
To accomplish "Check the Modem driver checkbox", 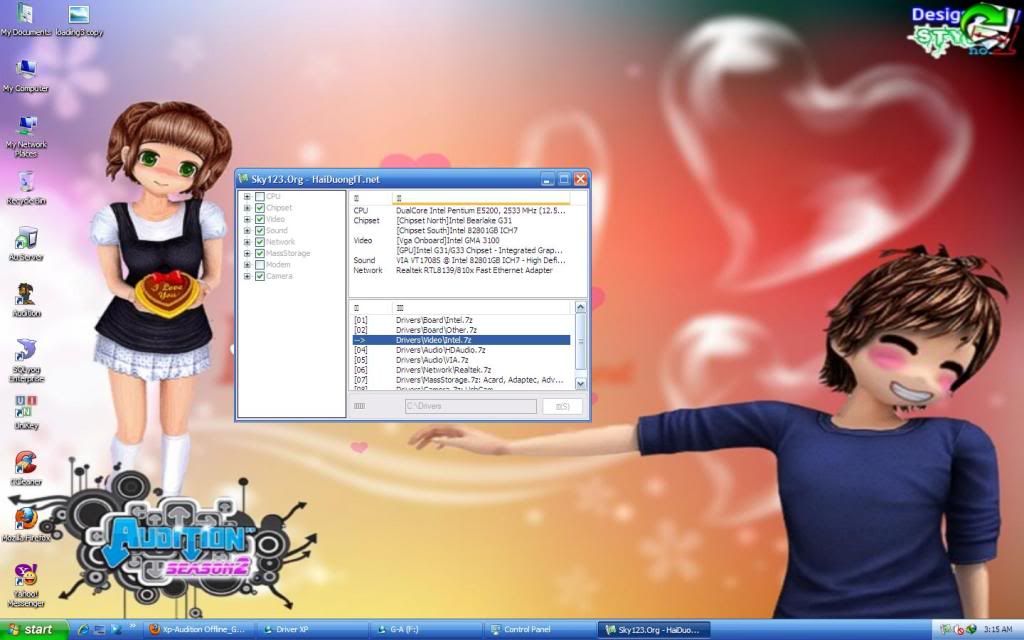I will (x=260, y=265).
